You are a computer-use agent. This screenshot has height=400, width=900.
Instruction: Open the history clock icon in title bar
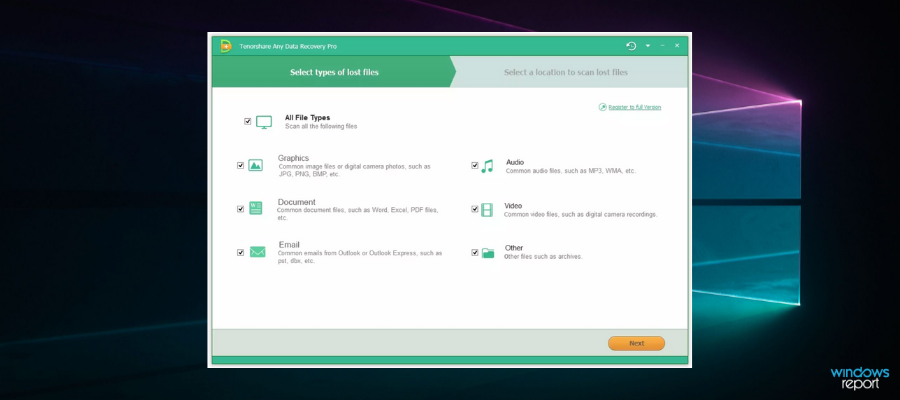(x=631, y=46)
